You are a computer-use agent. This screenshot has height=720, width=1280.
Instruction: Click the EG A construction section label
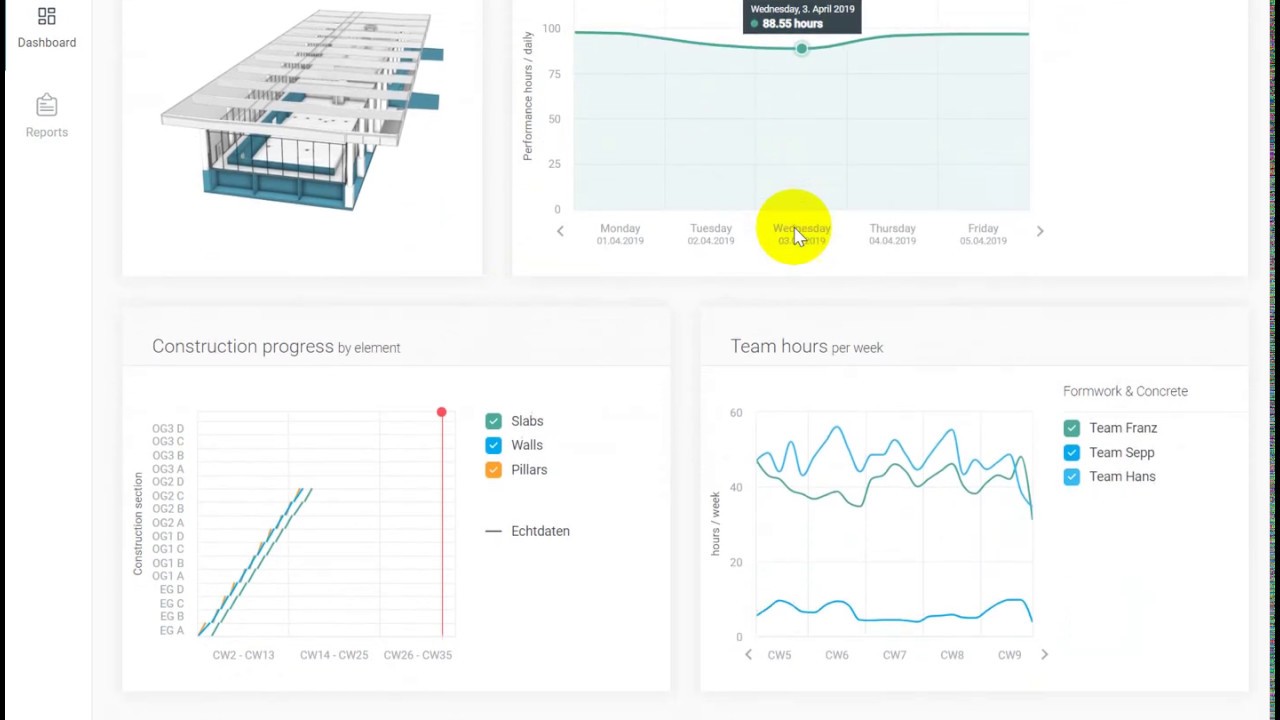pos(172,630)
